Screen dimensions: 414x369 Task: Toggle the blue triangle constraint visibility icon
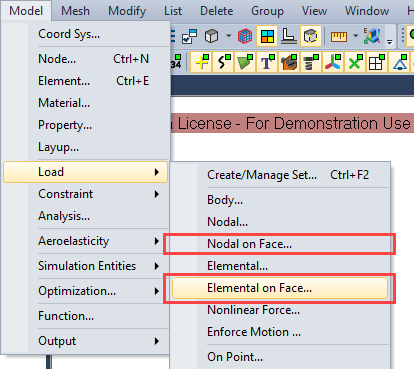tap(400, 62)
